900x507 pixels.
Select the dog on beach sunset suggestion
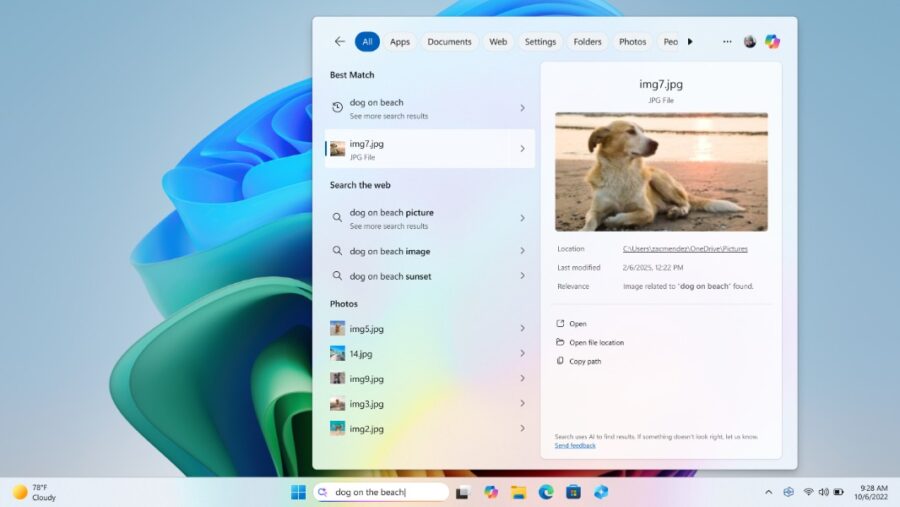click(429, 276)
